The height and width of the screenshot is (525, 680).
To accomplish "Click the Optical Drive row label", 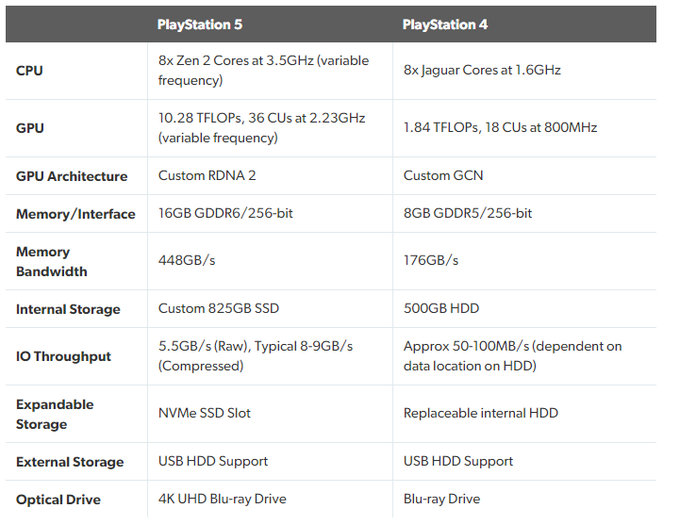I will pyautogui.click(x=58, y=499).
